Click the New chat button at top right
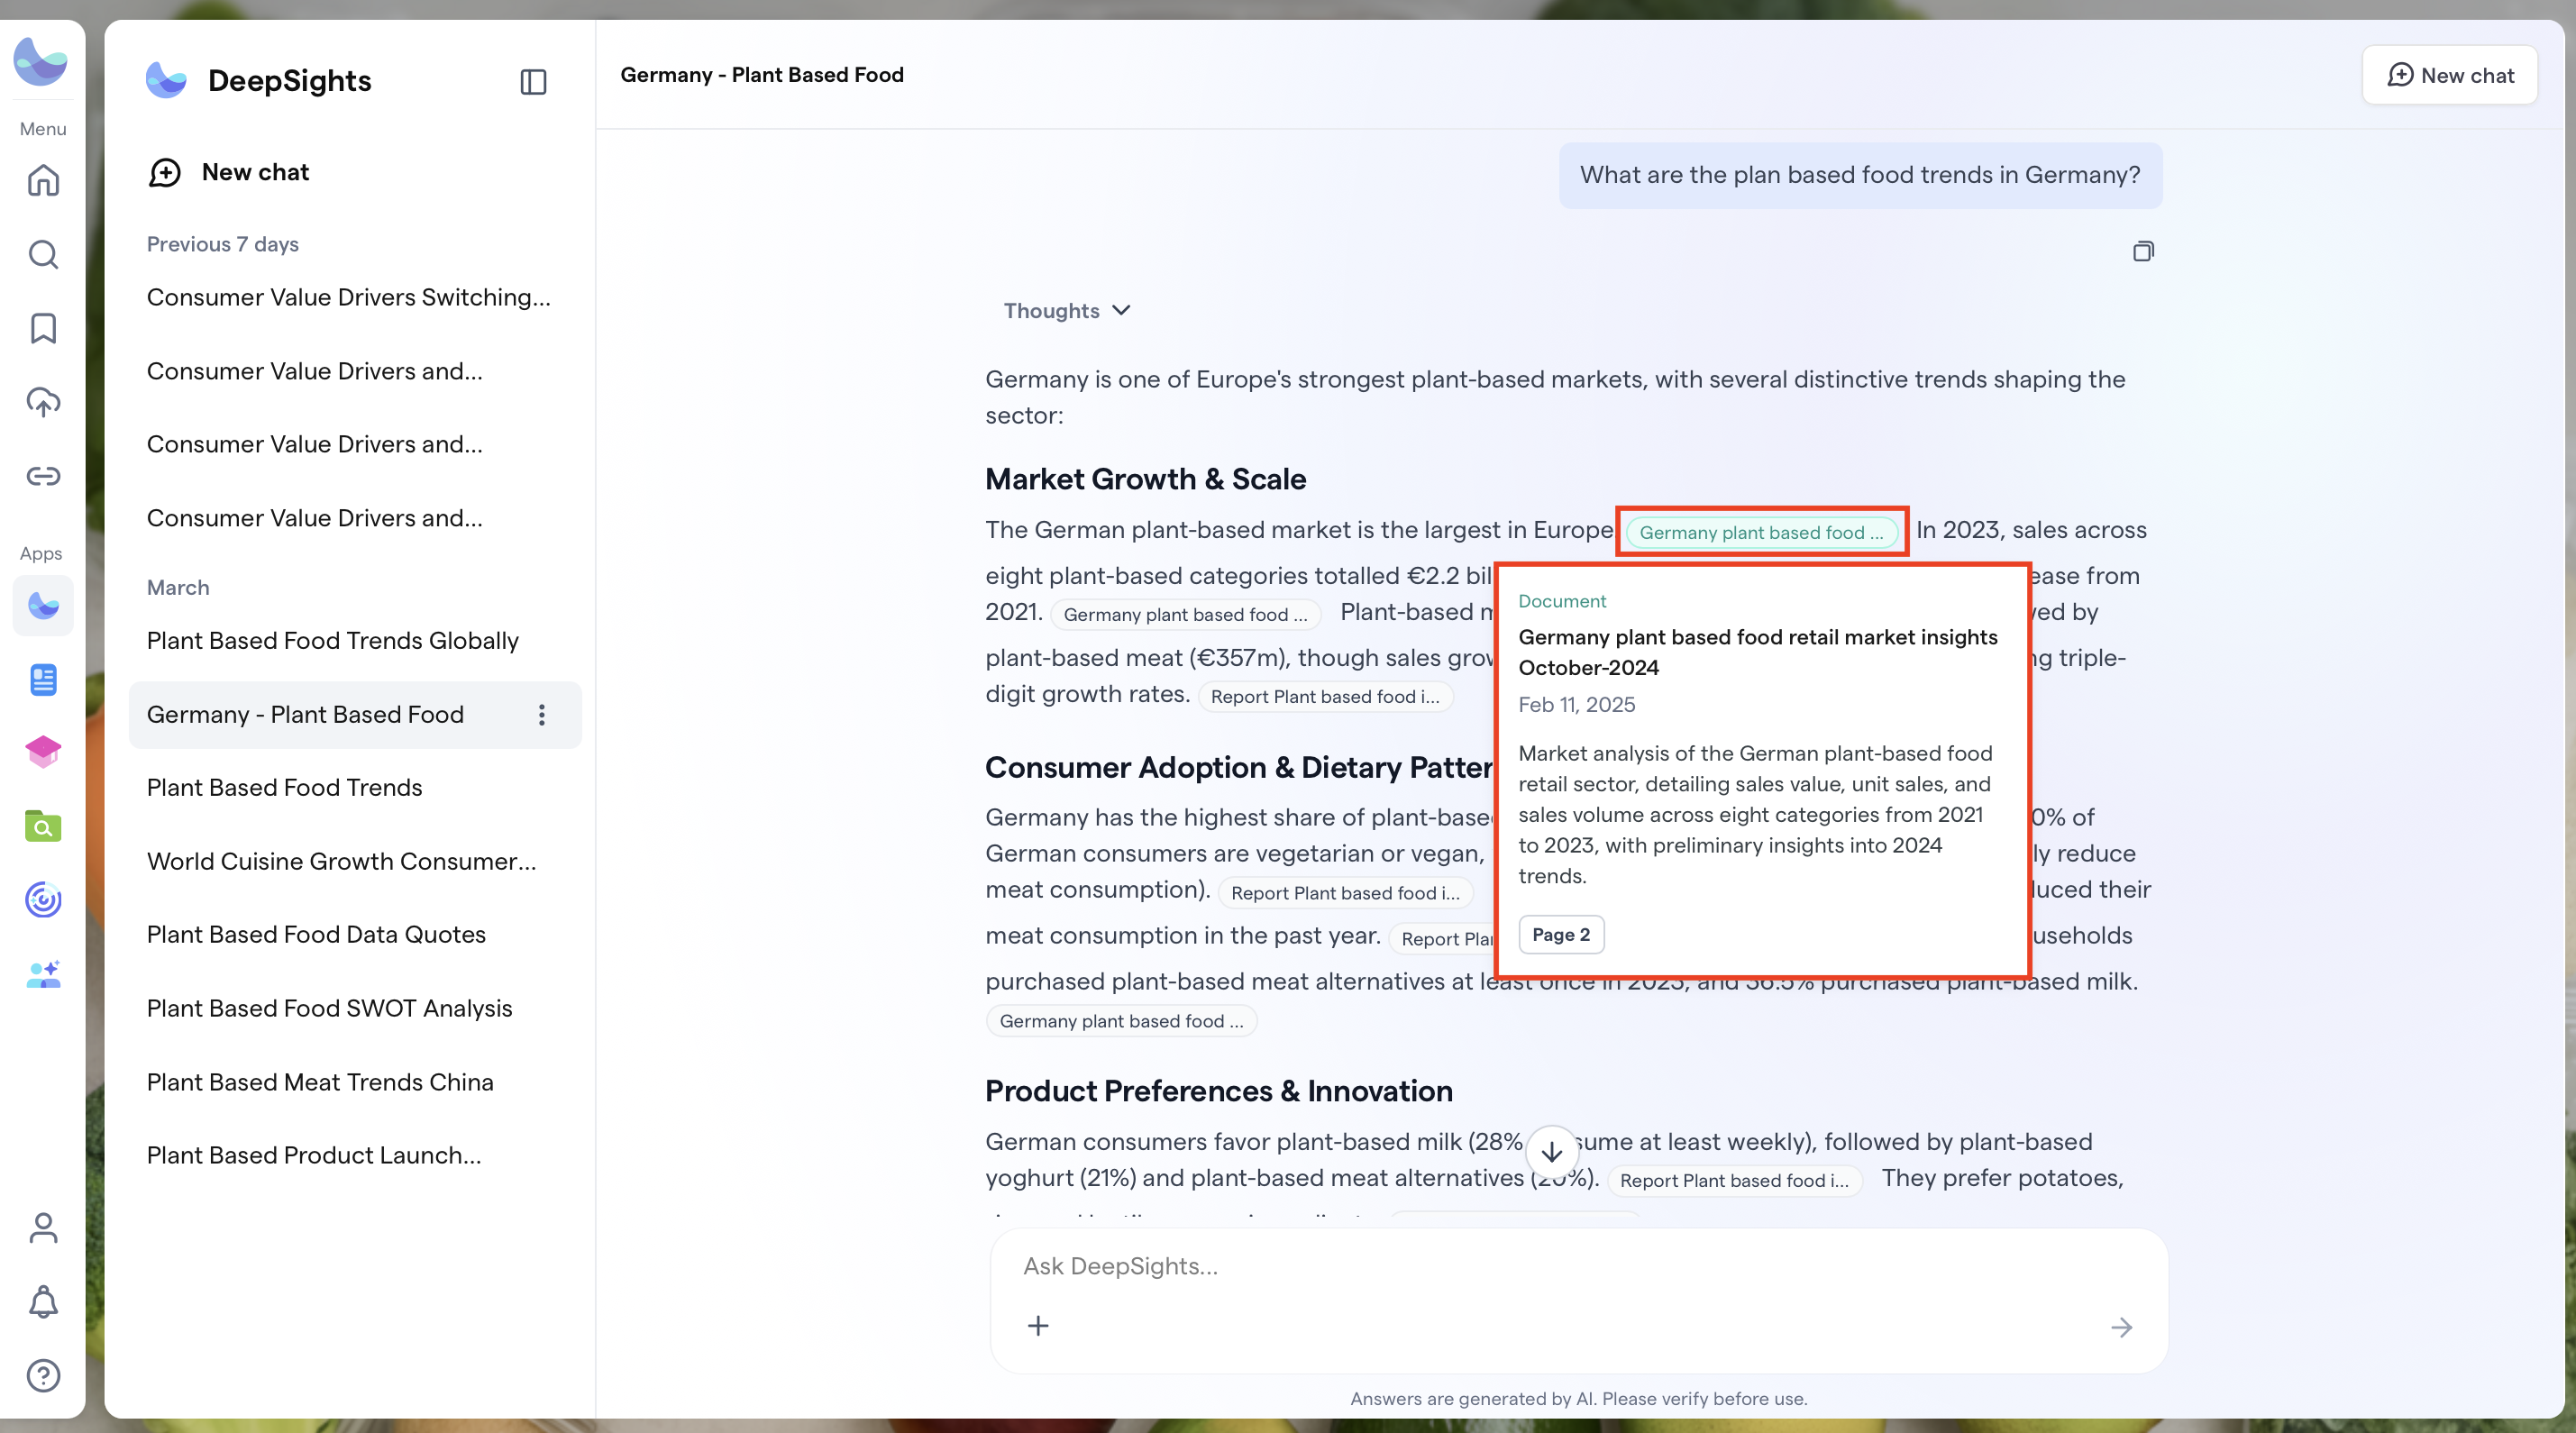This screenshot has width=2576, height=1433. [x=2450, y=75]
